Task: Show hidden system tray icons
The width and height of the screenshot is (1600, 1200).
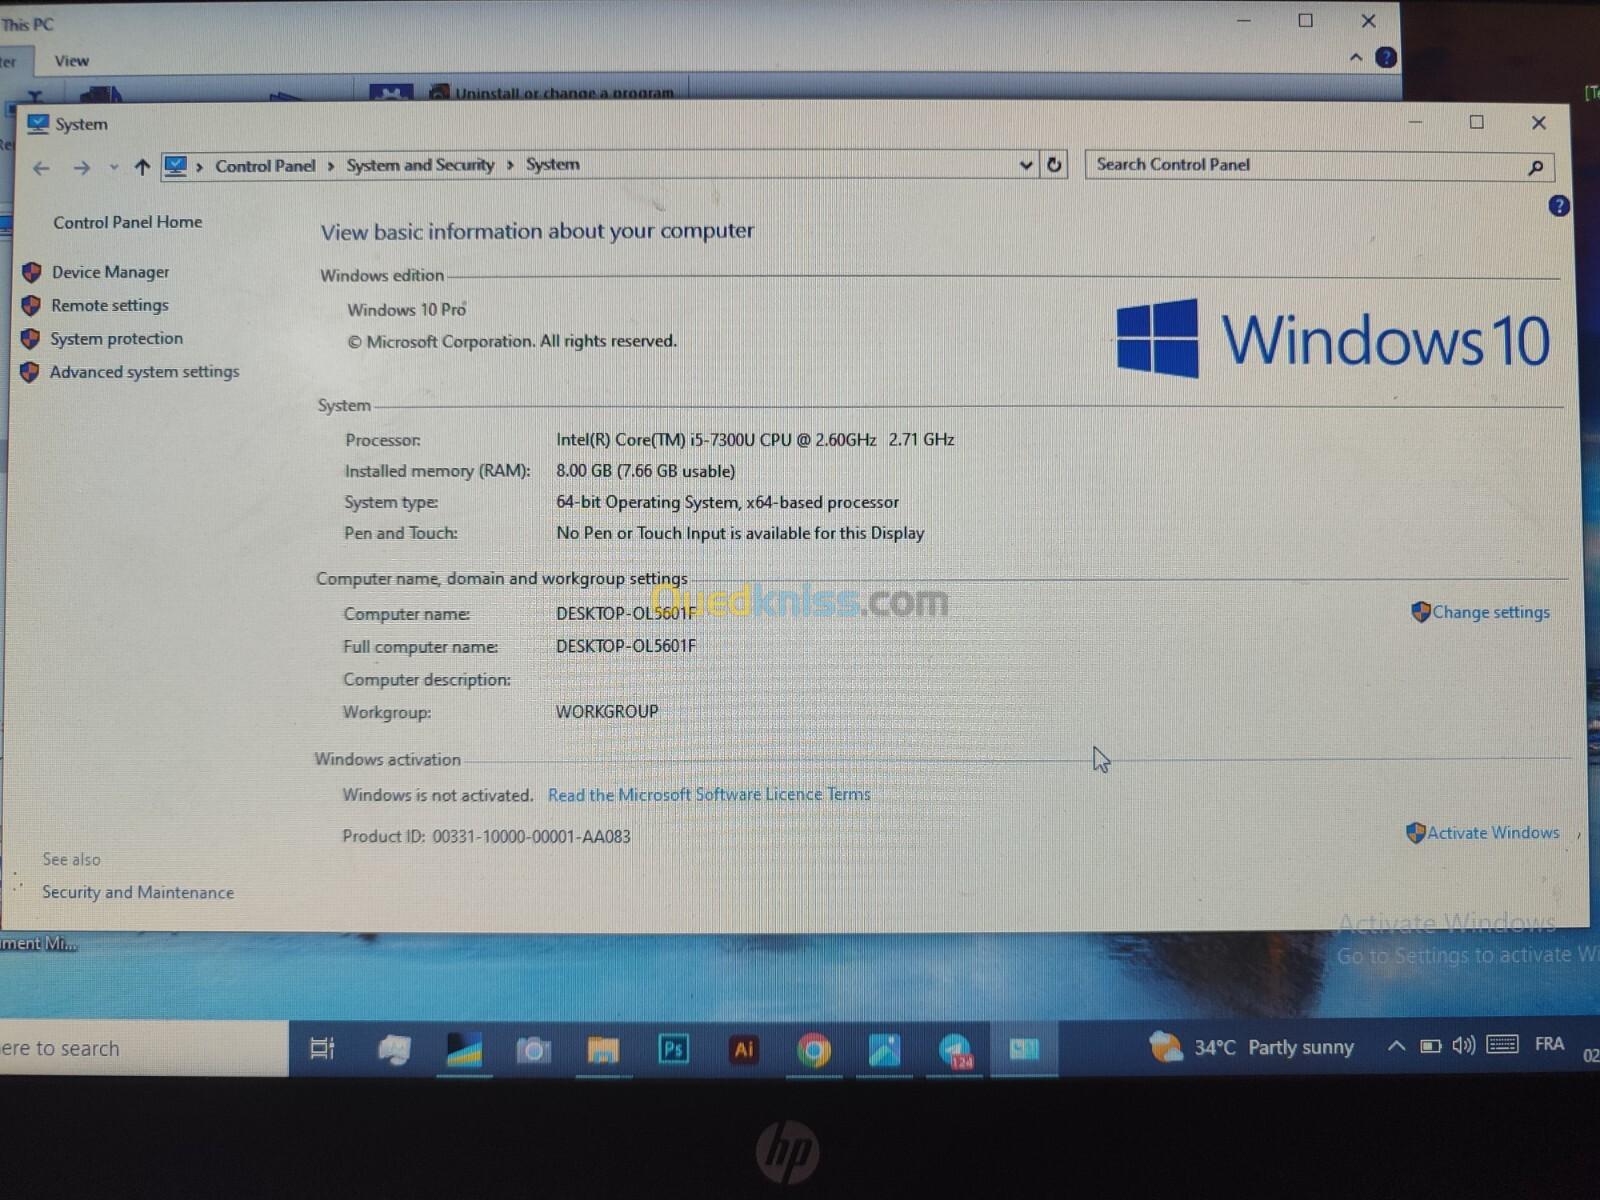Action: (1396, 1046)
